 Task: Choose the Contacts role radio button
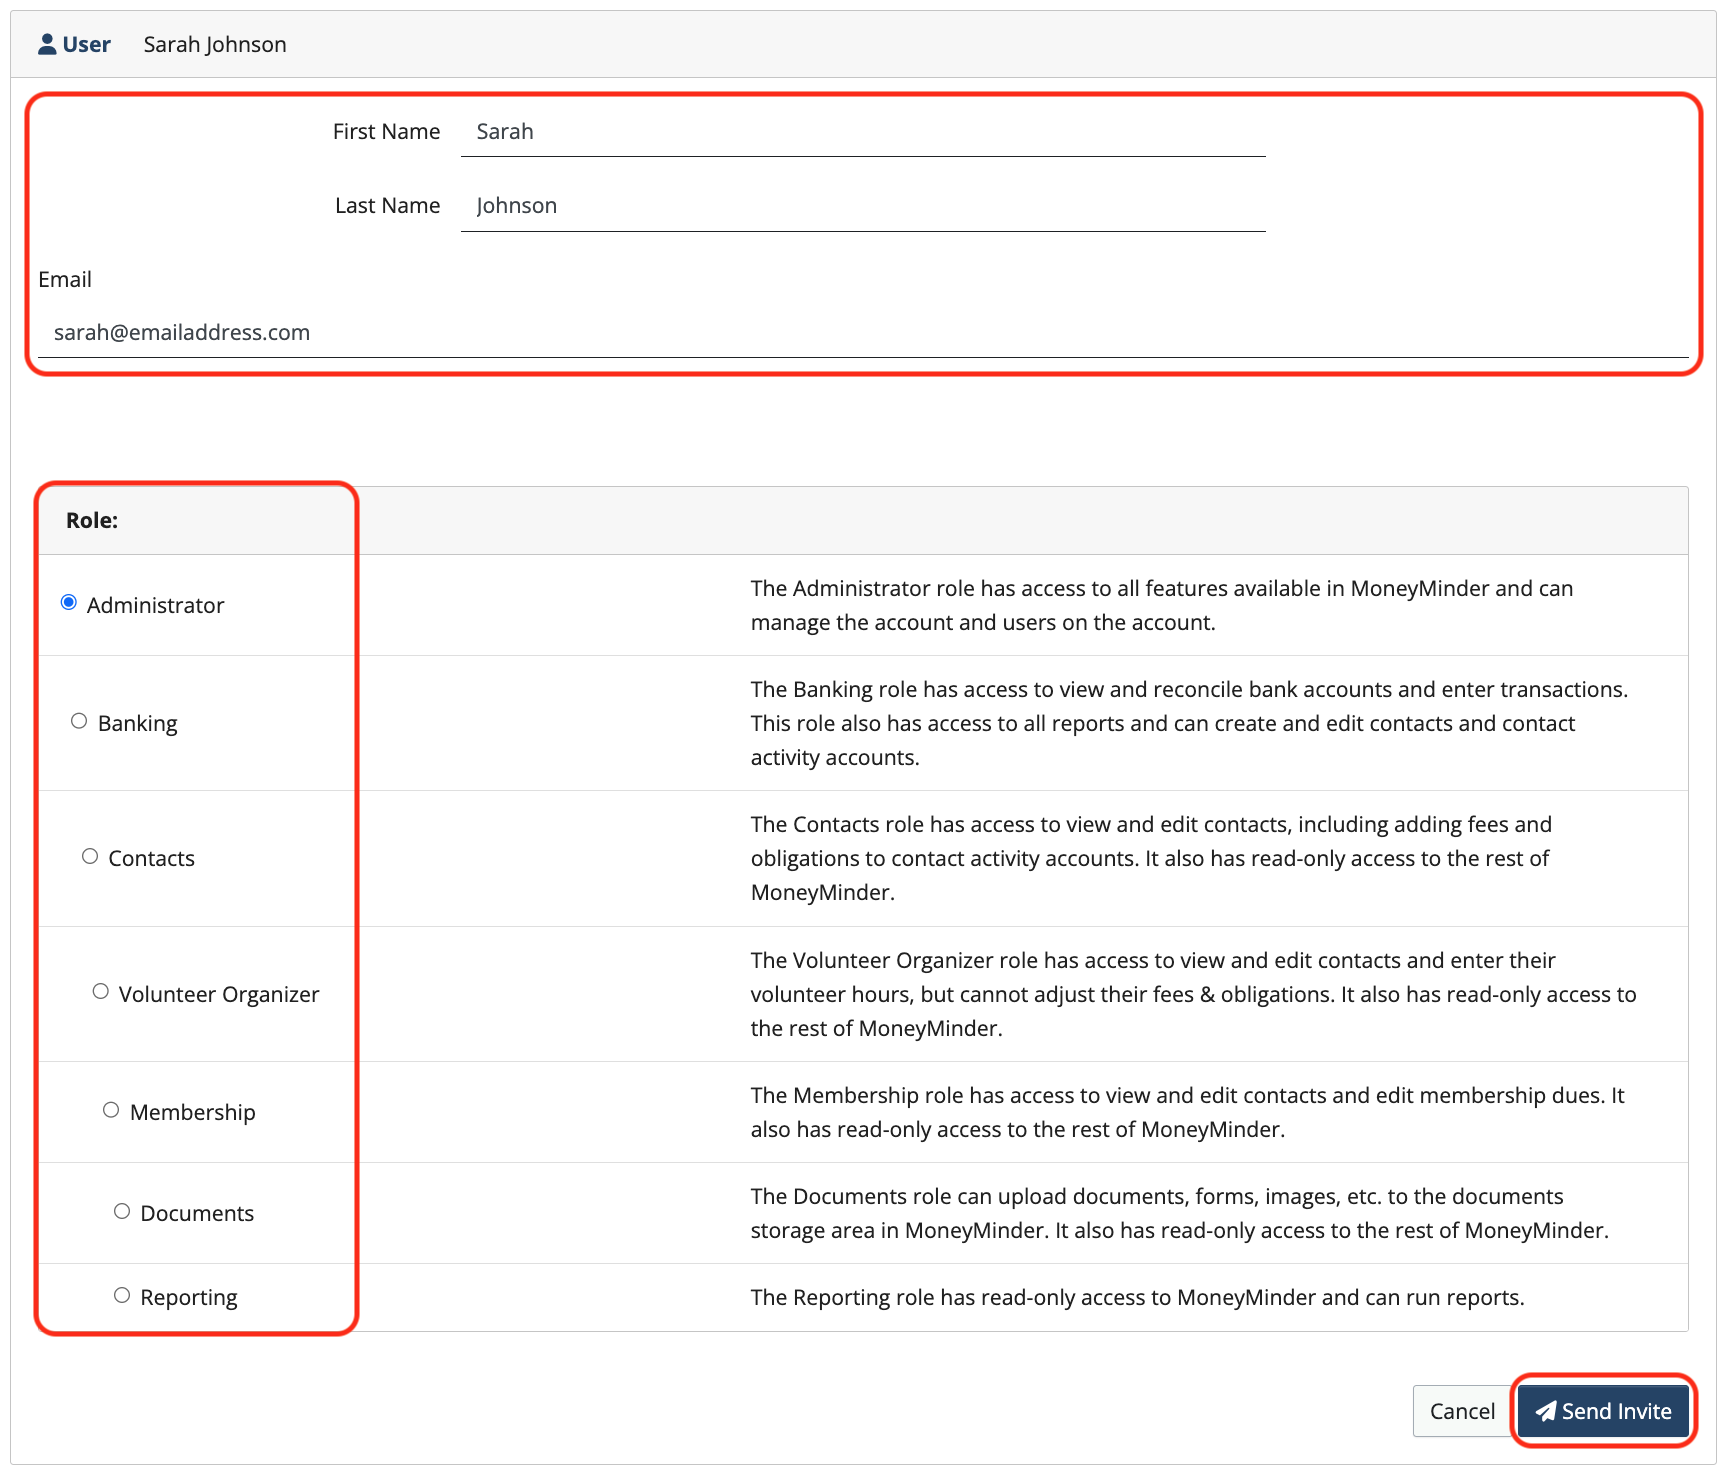pyautogui.click(x=90, y=856)
